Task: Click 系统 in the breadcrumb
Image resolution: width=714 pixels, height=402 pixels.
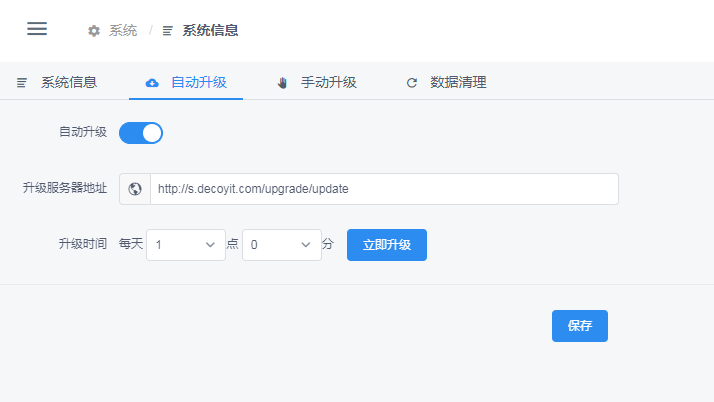Action: pos(123,31)
